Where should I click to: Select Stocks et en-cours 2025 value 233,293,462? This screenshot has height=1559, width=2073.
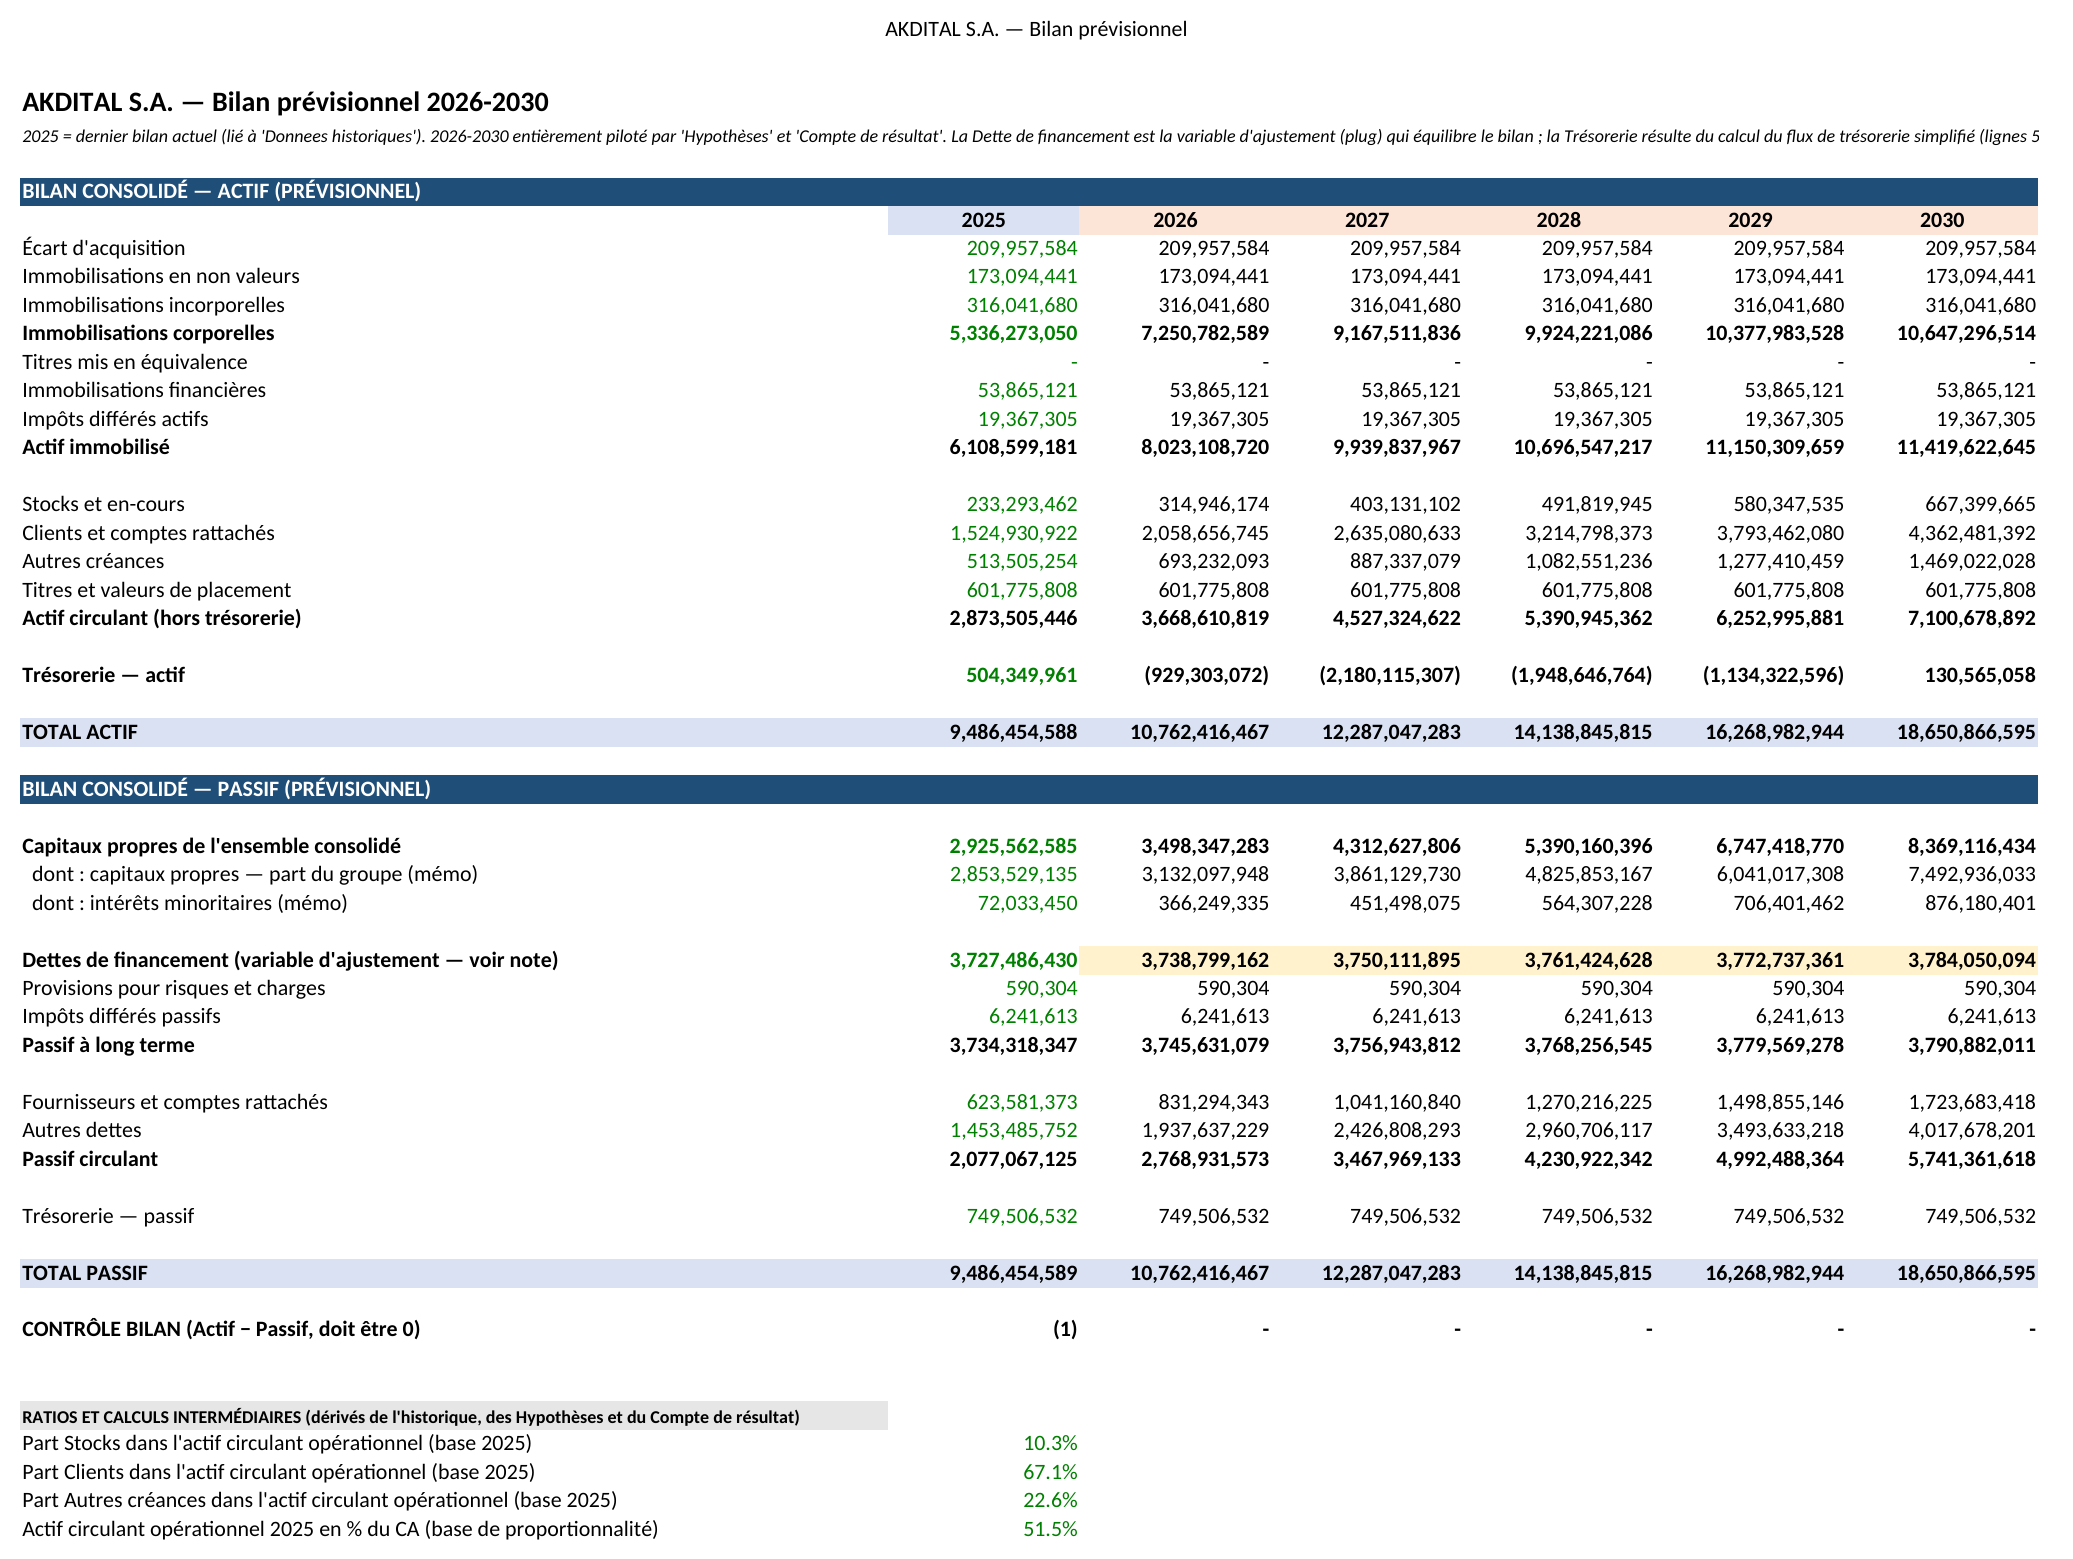(1022, 504)
